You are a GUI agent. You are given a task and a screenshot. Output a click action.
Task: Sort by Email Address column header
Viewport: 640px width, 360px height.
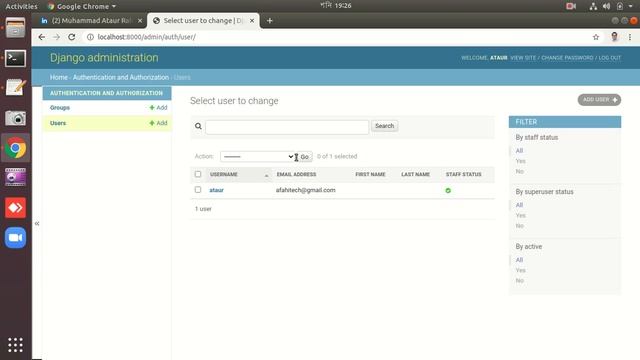pos(296,174)
